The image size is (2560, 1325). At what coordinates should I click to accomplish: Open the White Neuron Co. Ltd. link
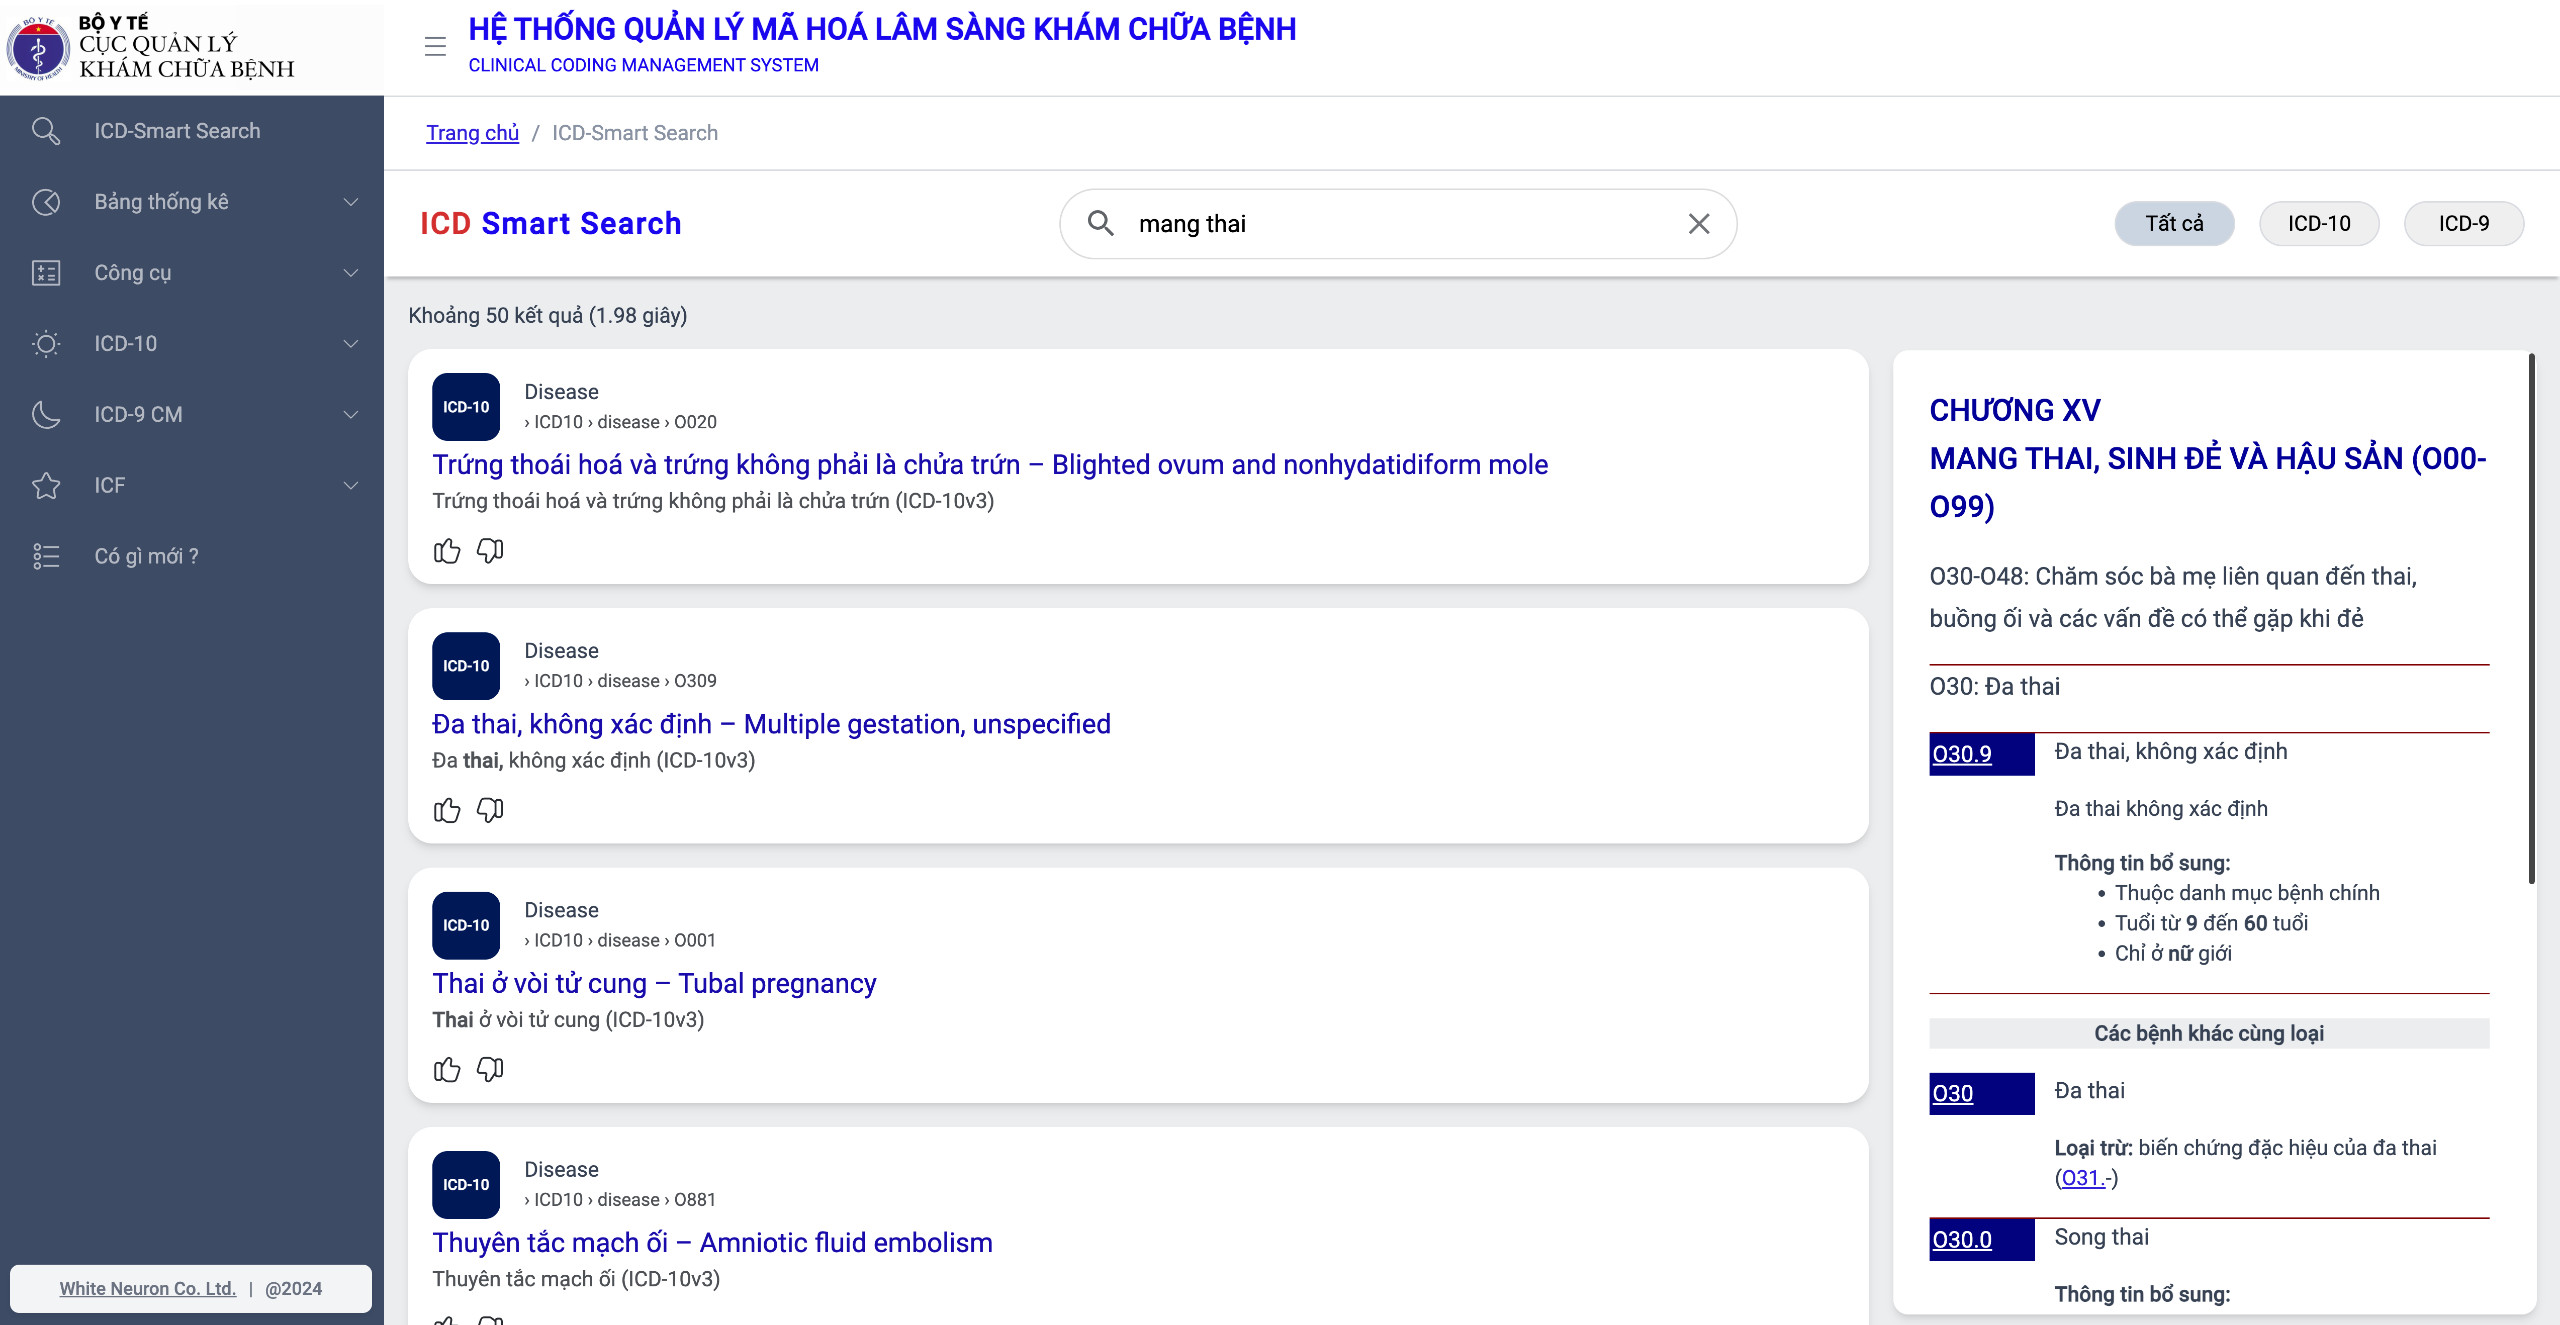[147, 1288]
